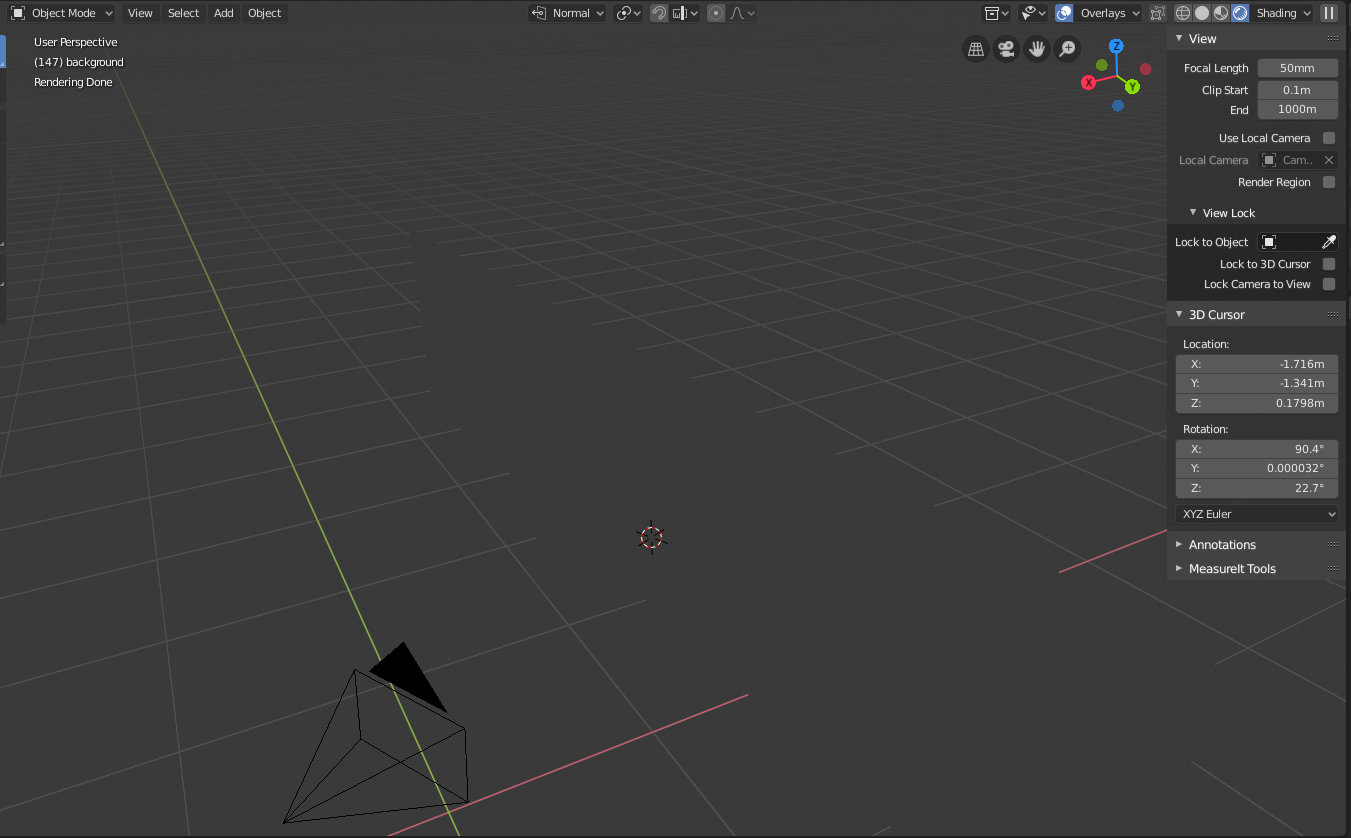Viewport: 1351px width, 838px height.
Task: Toggle the snap magnet icon
Action: click(659, 13)
